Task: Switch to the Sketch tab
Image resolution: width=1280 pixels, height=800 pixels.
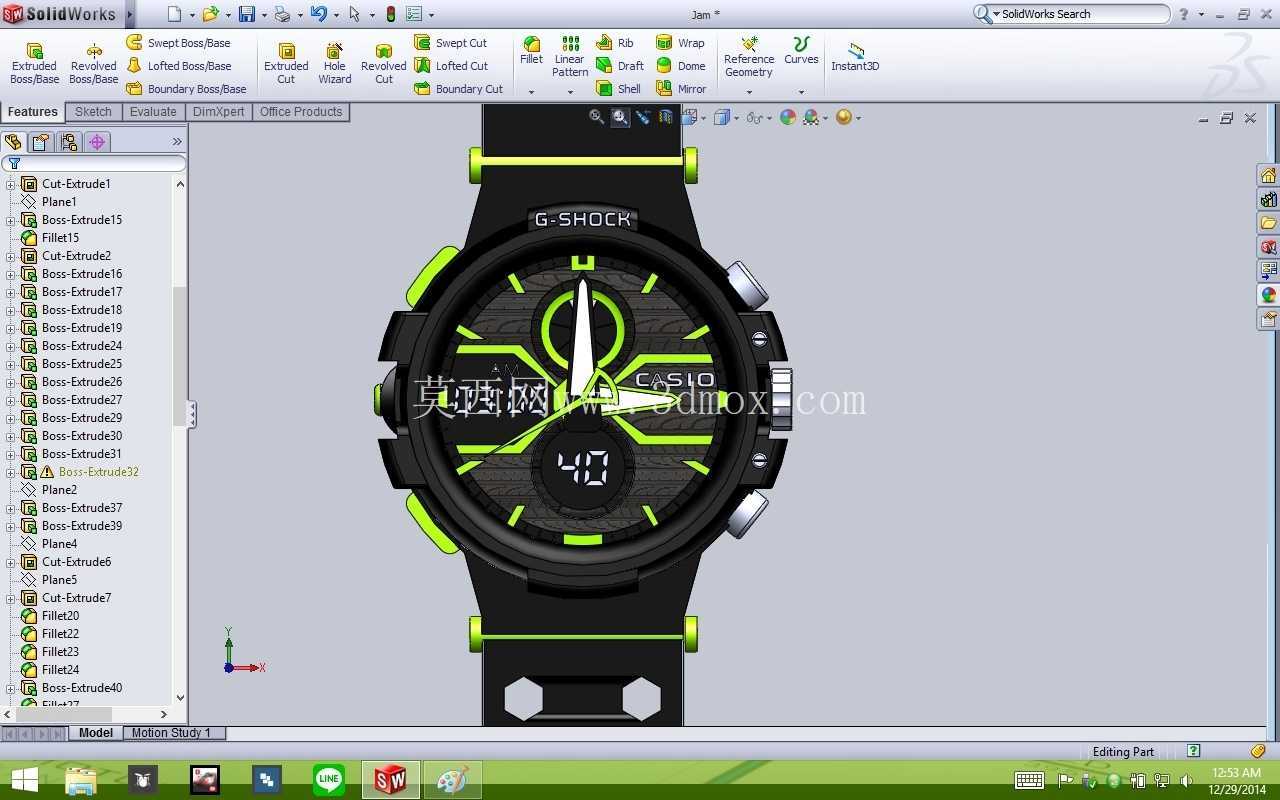Action: coord(93,112)
